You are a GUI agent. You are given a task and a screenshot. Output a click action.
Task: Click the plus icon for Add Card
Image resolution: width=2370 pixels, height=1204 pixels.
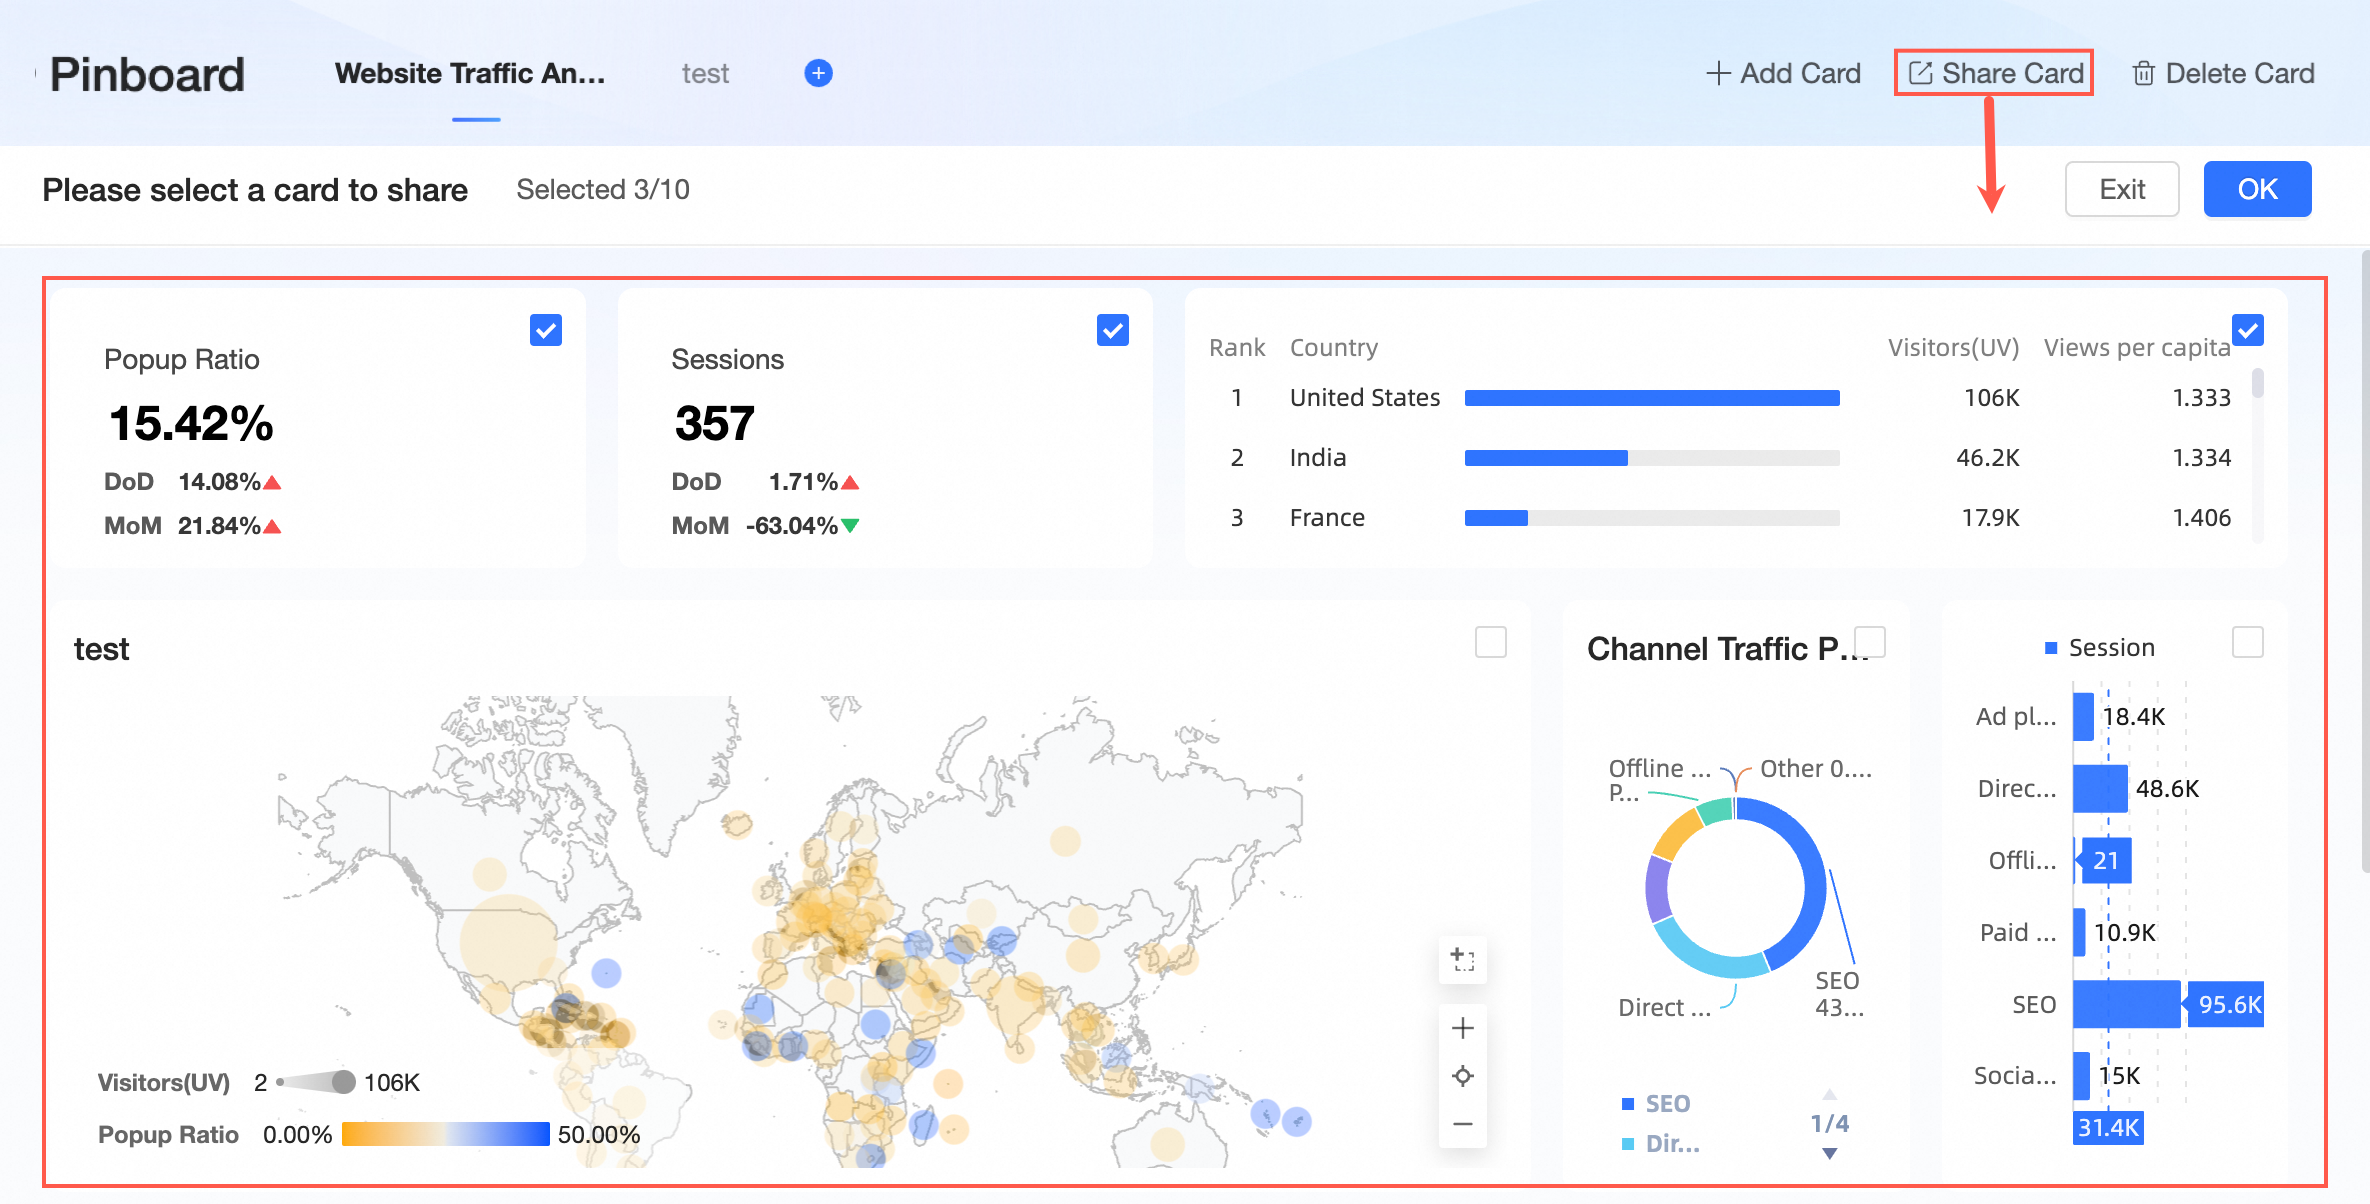(1717, 73)
